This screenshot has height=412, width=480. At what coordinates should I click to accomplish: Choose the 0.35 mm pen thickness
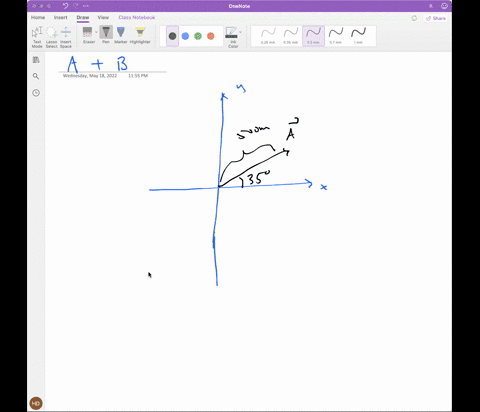click(291, 36)
